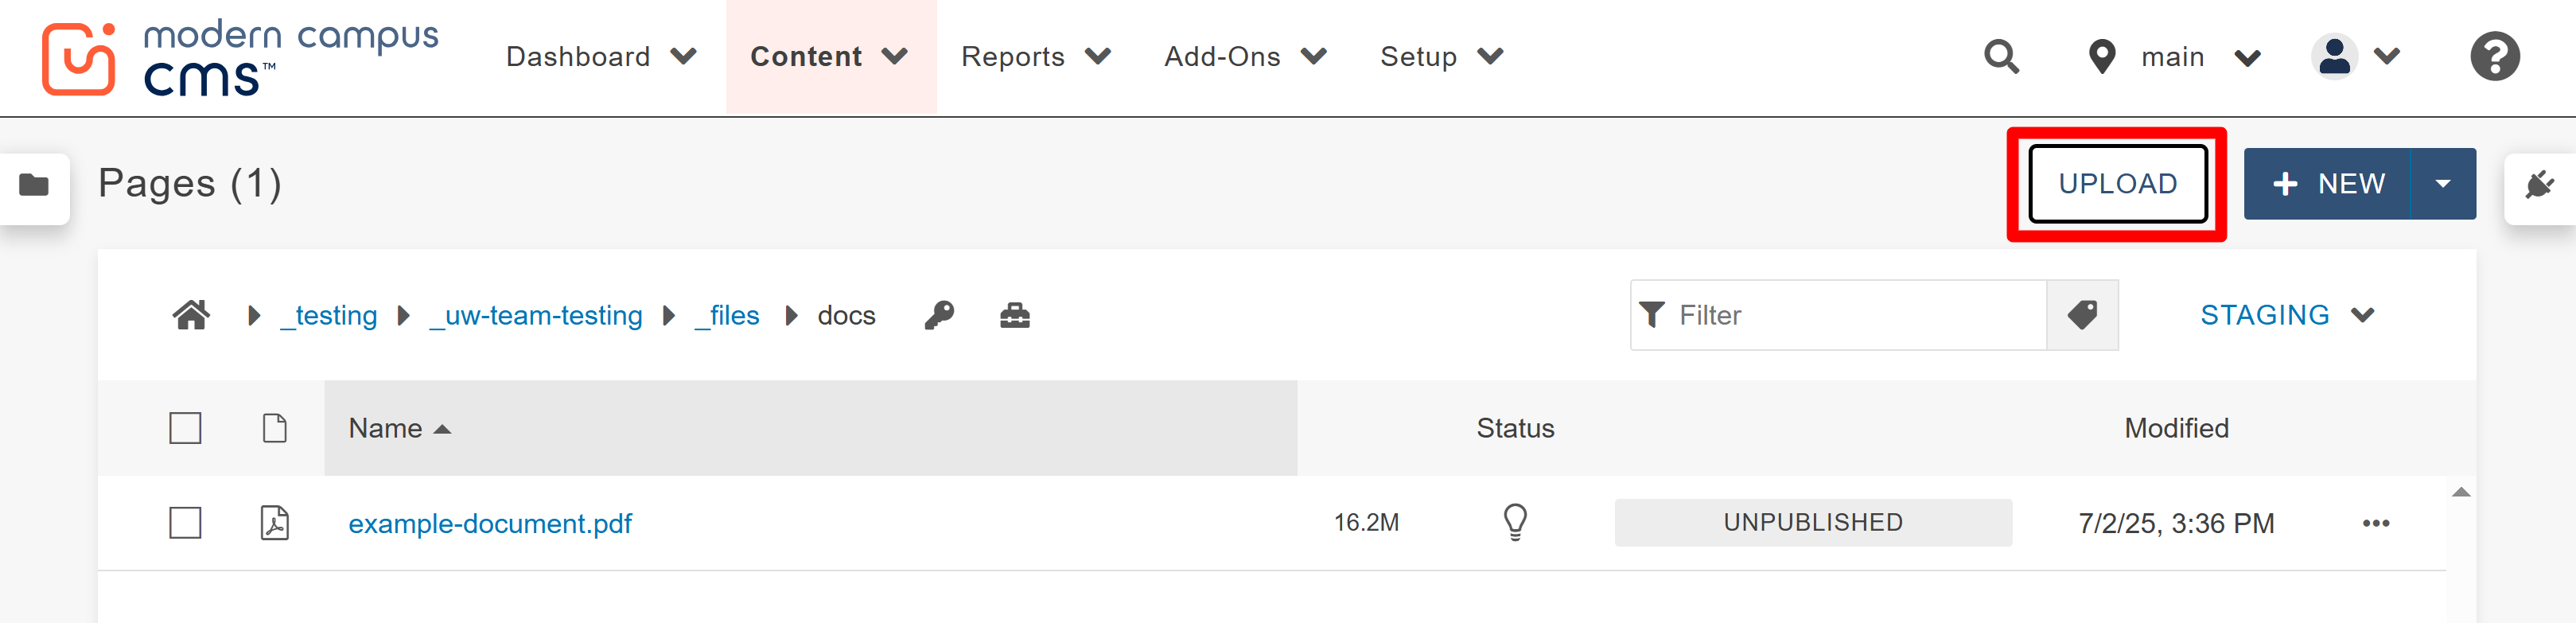Expand the arrow beside the NEW button
The height and width of the screenshot is (623, 2576).
tap(2444, 184)
